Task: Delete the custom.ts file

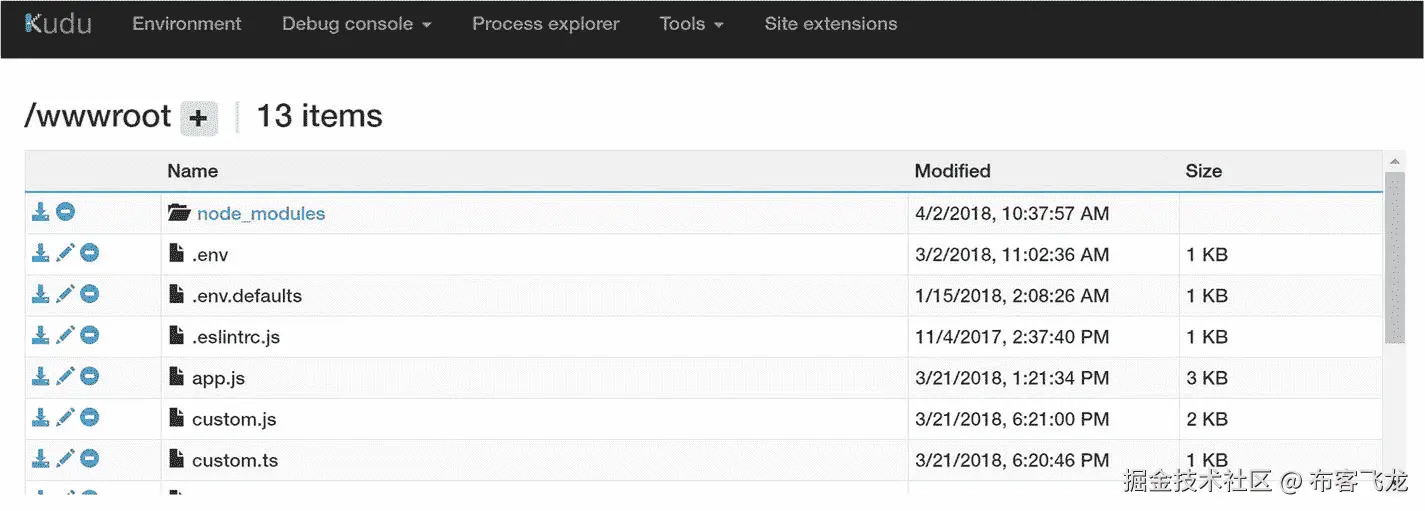Action: tap(90, 458)
